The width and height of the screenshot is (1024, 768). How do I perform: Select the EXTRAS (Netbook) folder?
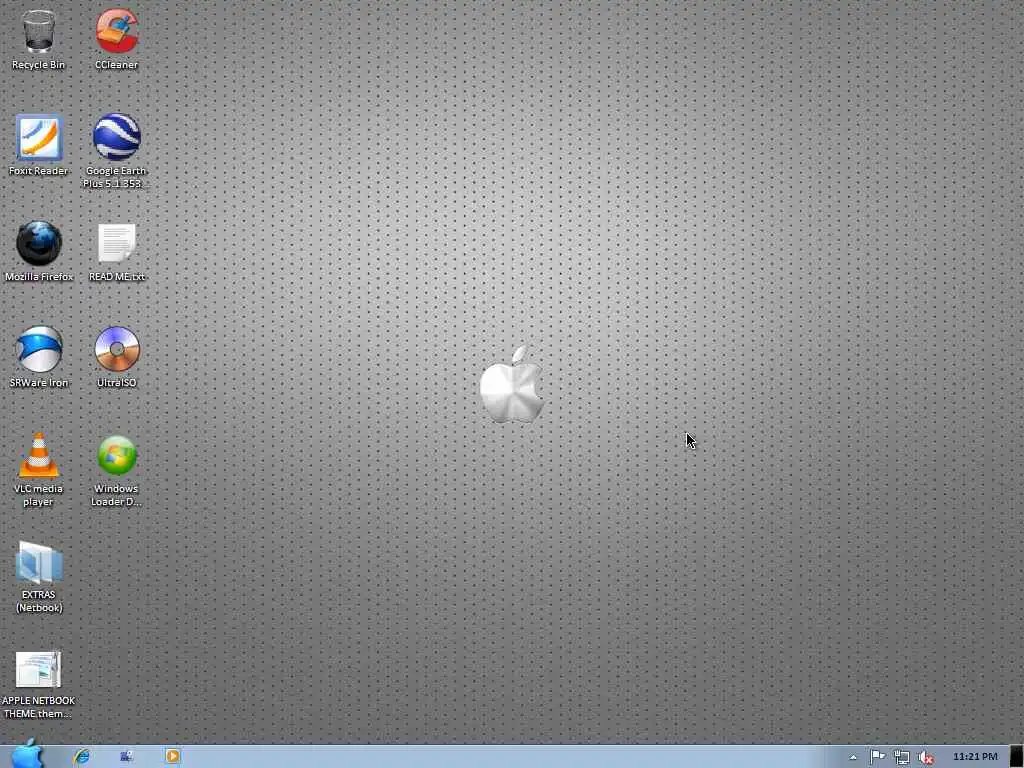coord(39,577)
